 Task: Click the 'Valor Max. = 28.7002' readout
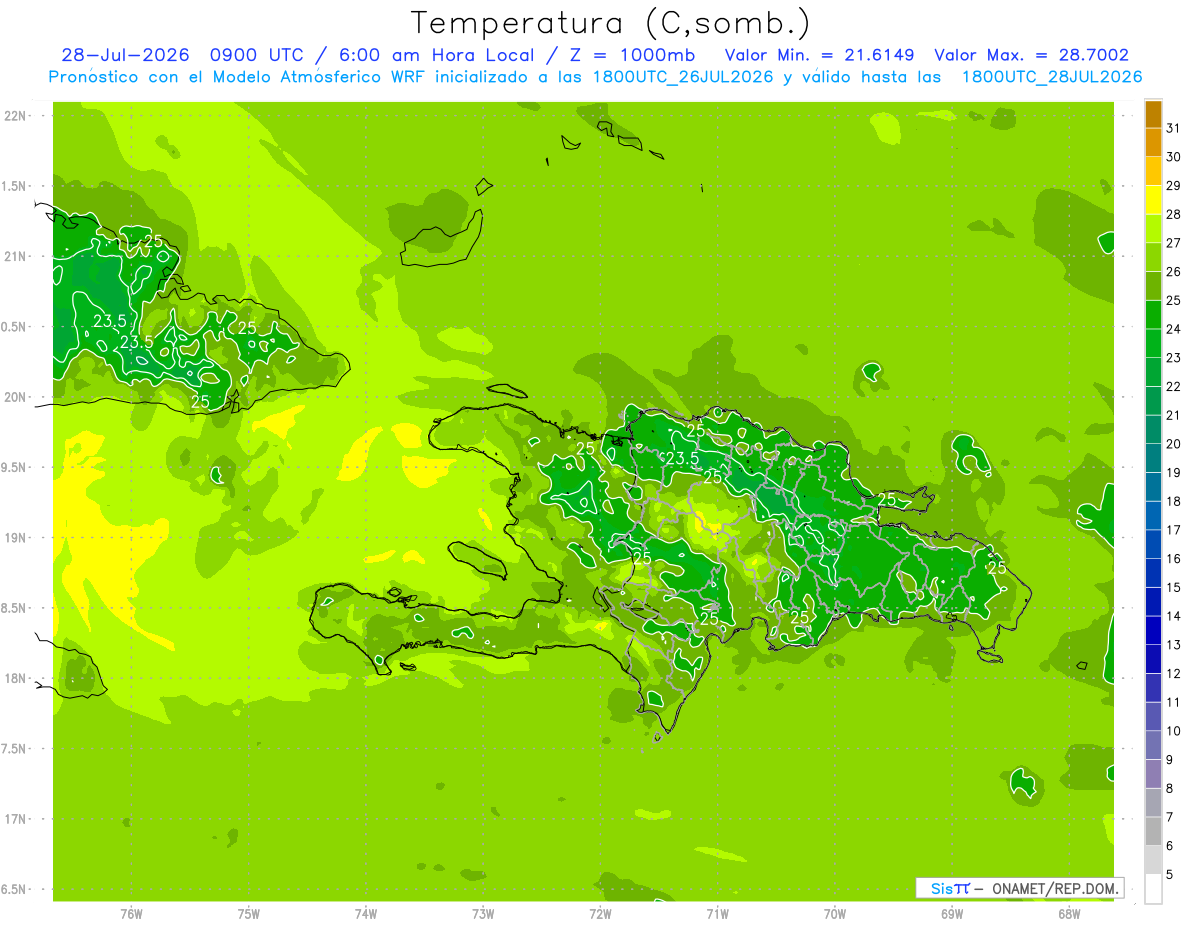coord(1032,55)
